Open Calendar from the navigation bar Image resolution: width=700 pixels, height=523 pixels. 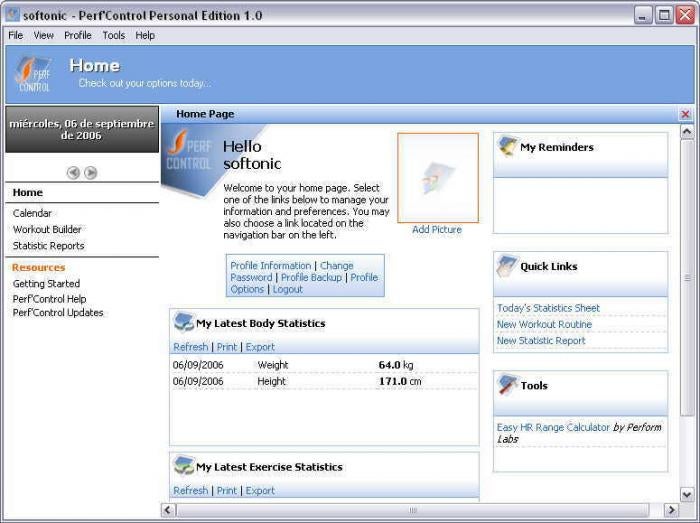(32, 213)
